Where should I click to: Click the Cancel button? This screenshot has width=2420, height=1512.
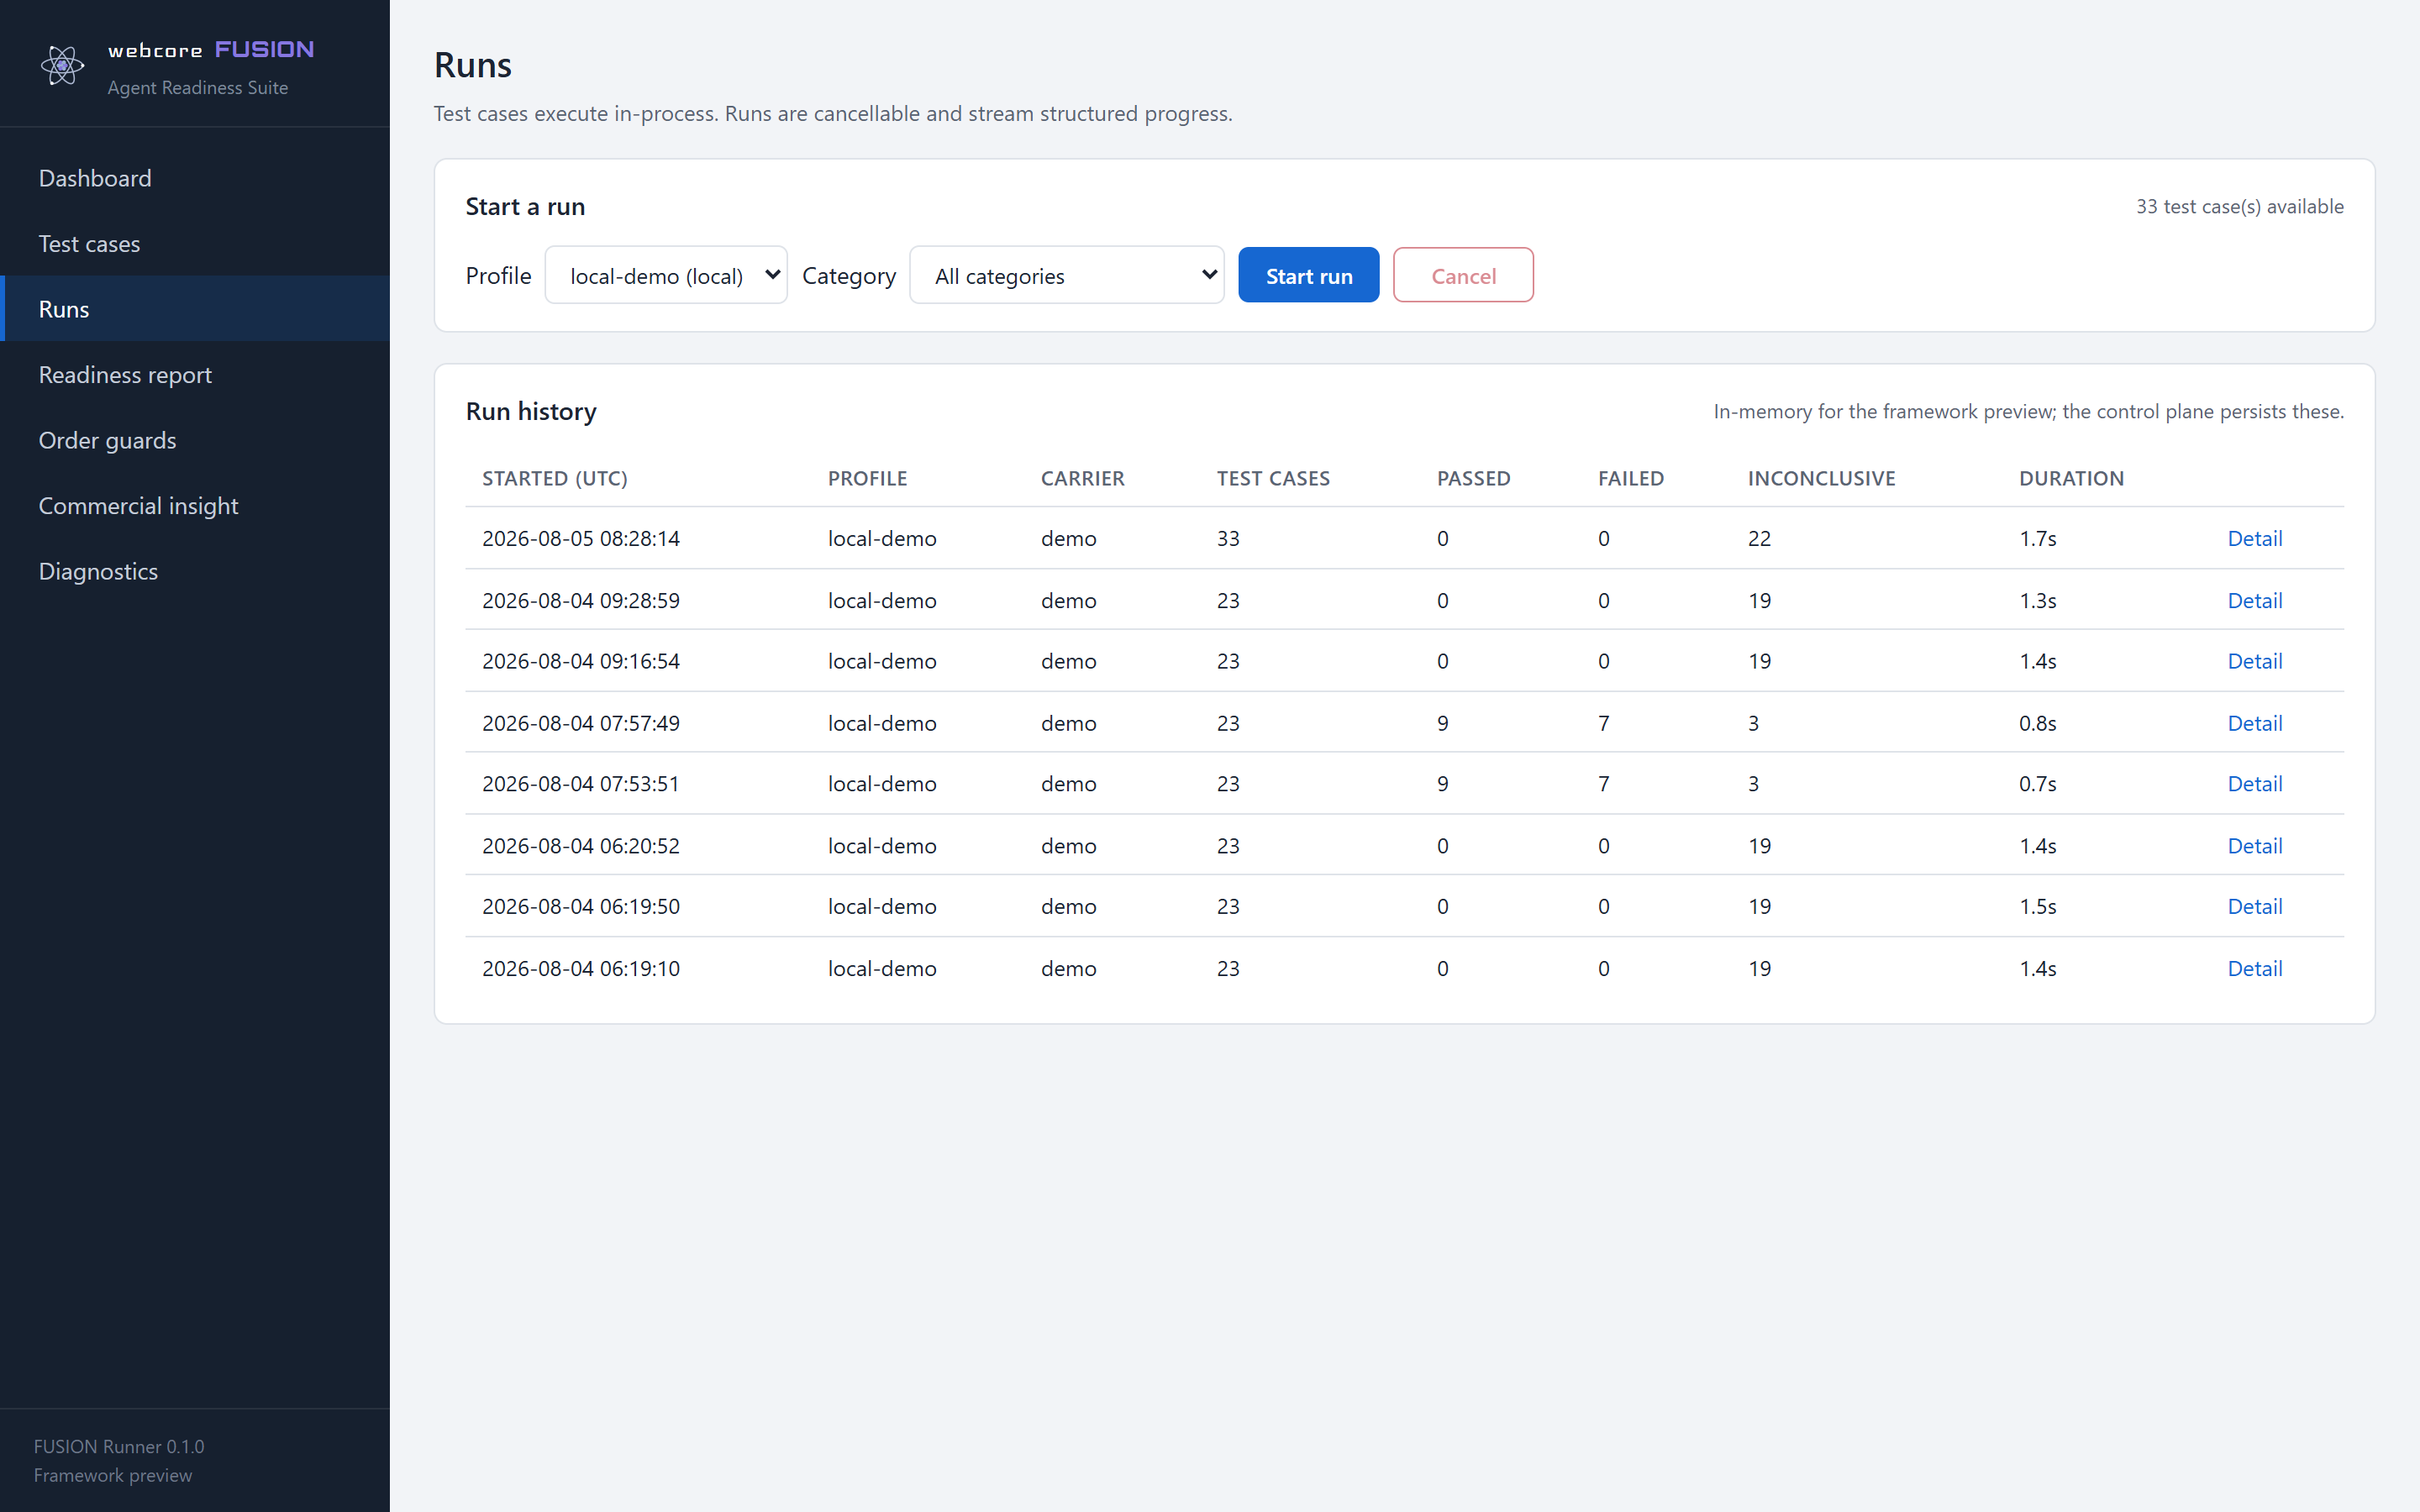click(1462, 275)
